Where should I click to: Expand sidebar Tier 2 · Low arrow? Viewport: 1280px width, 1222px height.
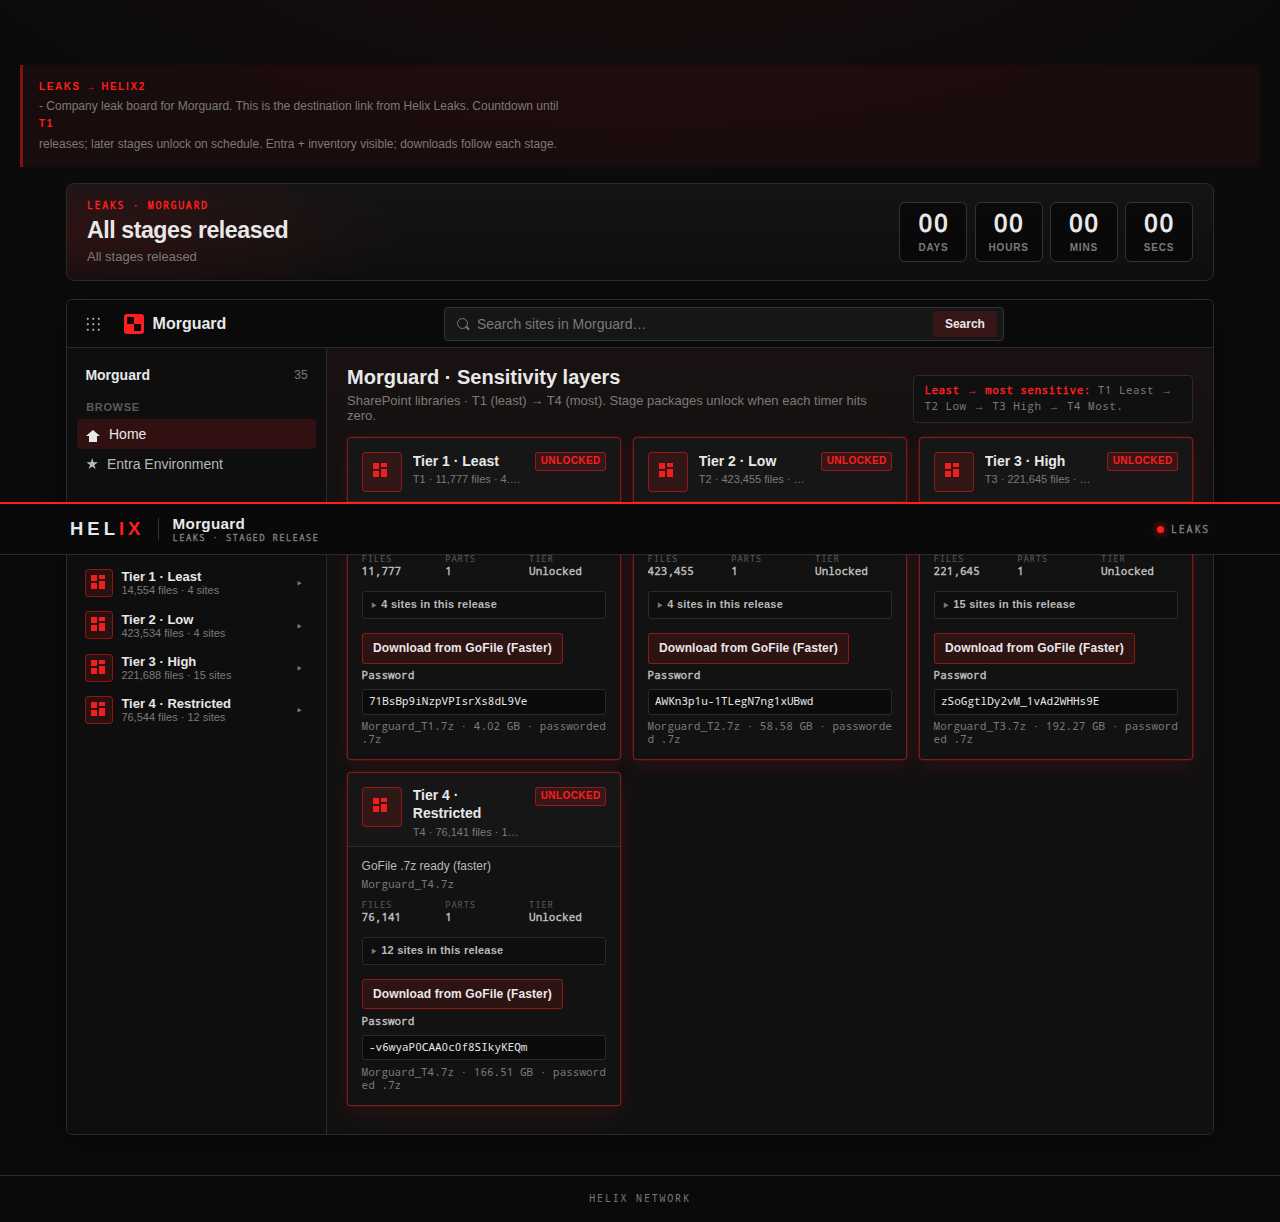299,626
